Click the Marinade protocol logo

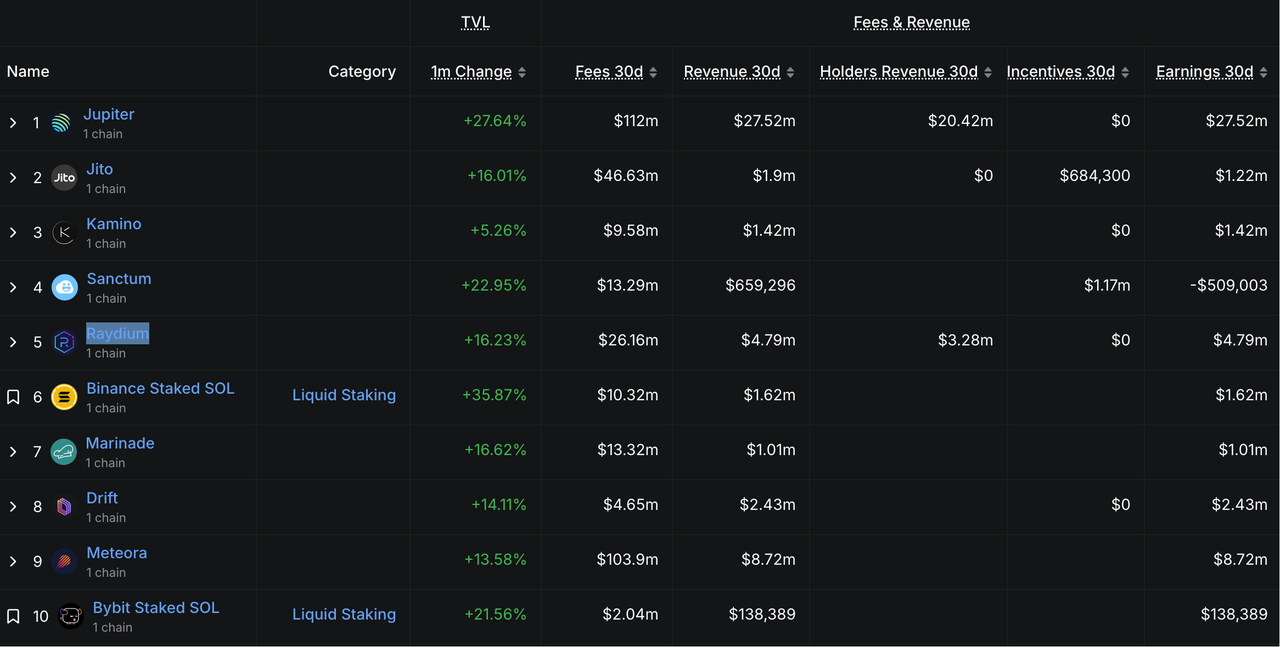[63, 452]
